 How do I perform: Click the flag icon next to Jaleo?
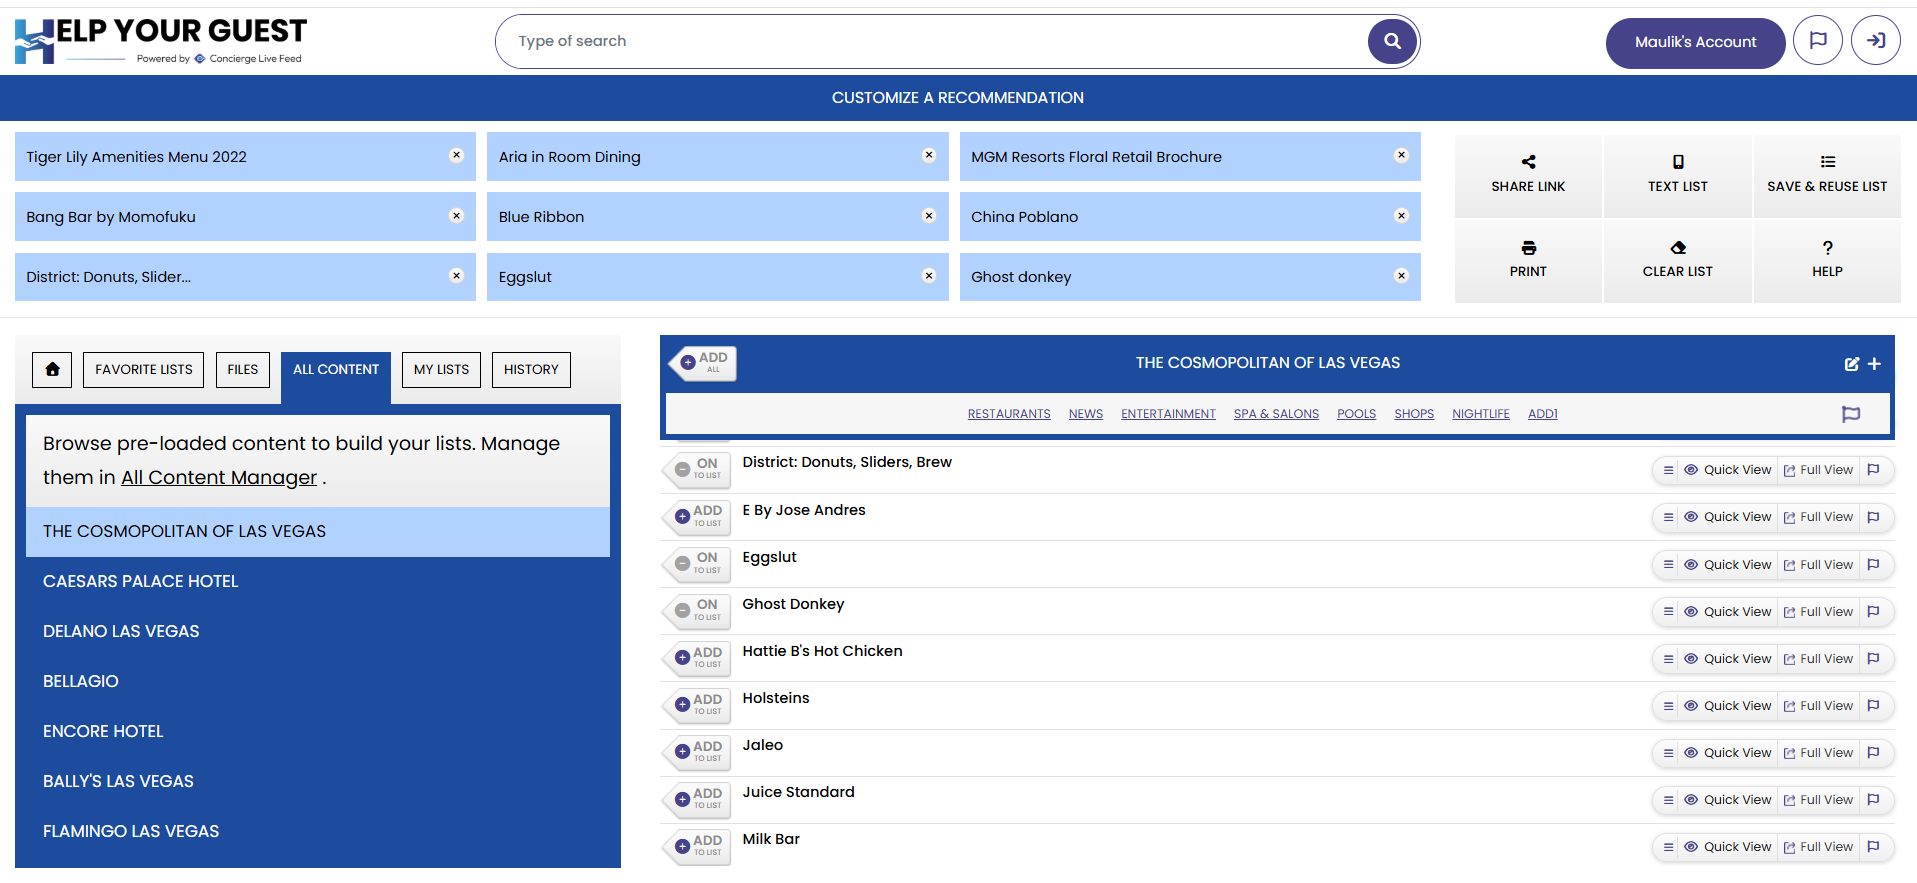pos(1873,753)
